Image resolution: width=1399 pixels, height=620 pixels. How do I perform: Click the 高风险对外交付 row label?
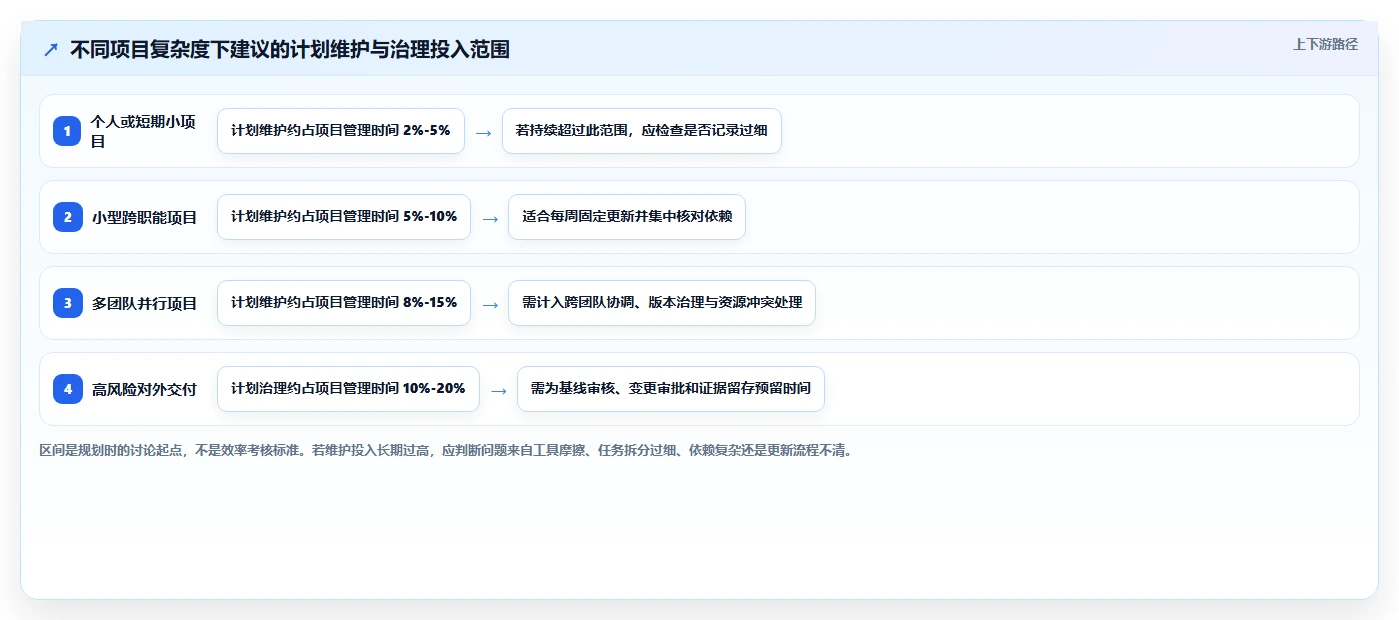pos(145,389)
